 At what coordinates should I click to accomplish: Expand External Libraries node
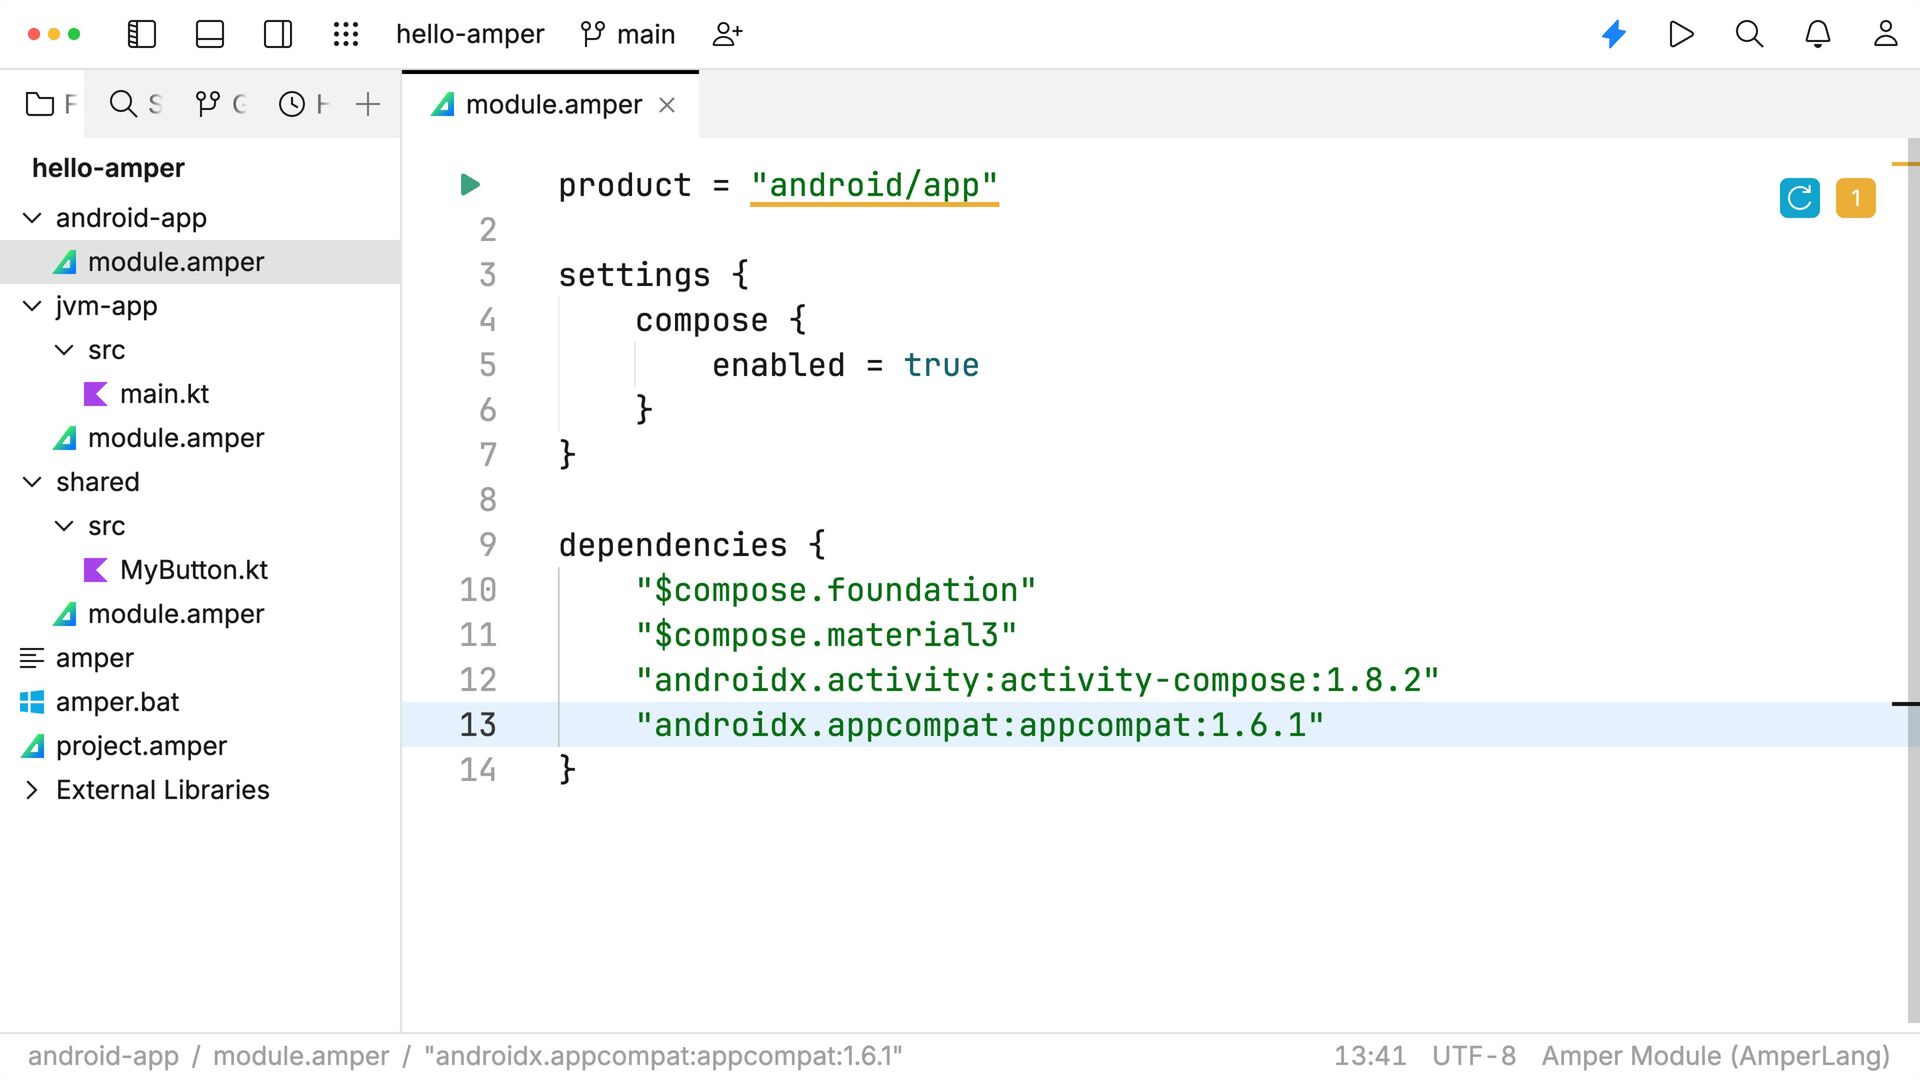32,790
